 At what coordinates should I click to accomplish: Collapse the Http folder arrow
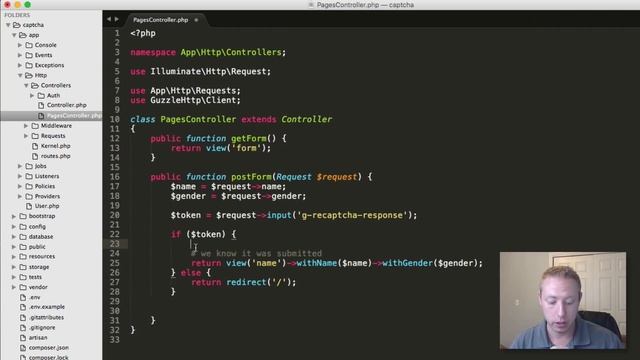tap(20, 76)
